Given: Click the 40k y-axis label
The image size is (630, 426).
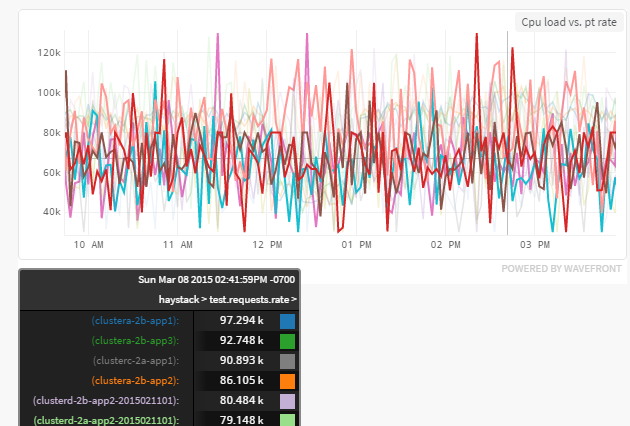Looking at the screenshot, I should click(52, 212).
